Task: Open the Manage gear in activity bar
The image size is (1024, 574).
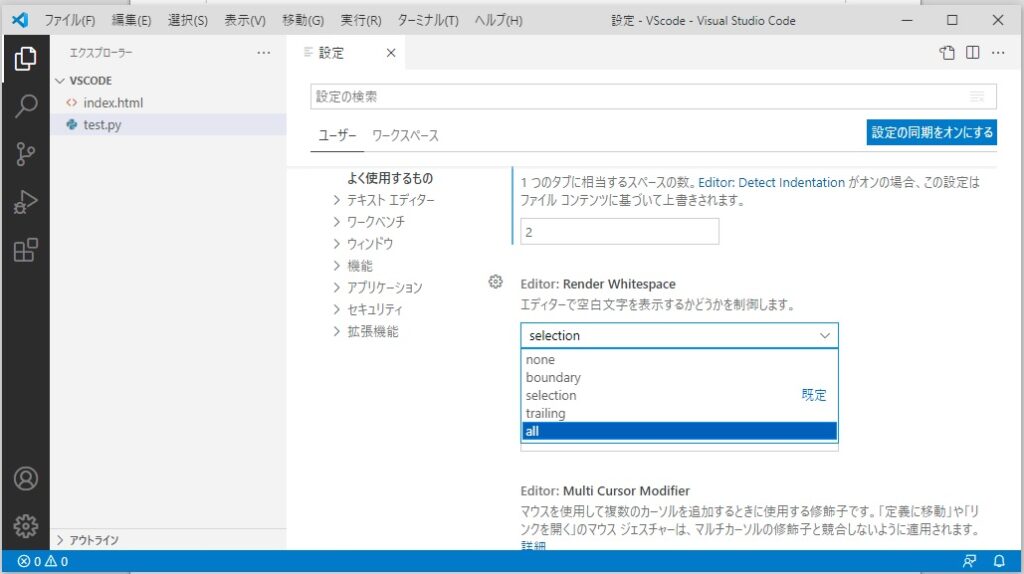Action: (25, 526)
